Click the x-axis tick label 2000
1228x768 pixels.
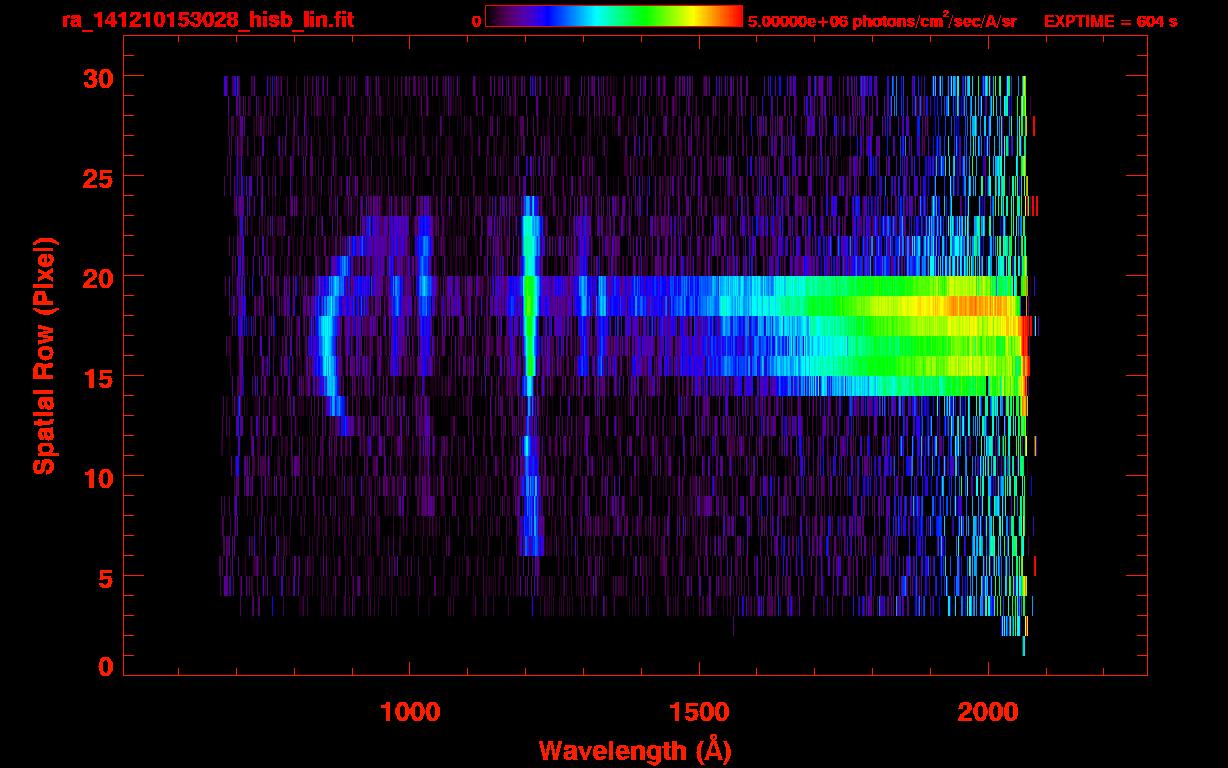pos(988,712)
